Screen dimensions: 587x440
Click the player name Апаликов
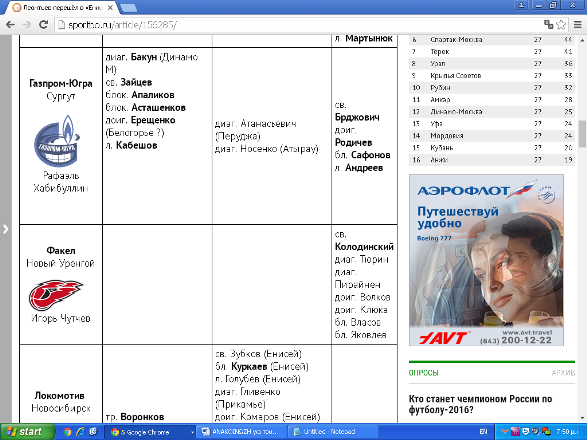(153, 95)
